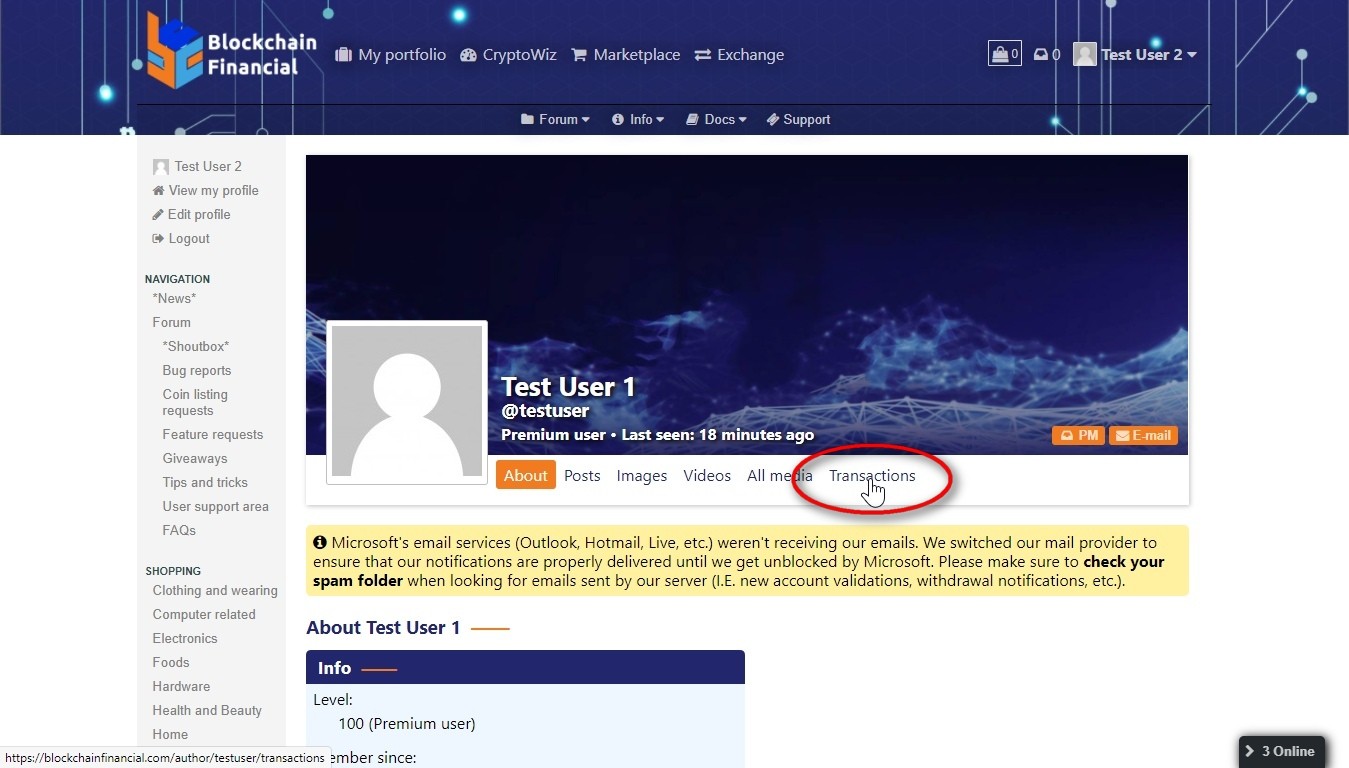Open the shopping cart icon
The width and height of the screenshot is (1349, 768).
point(1004,54)
